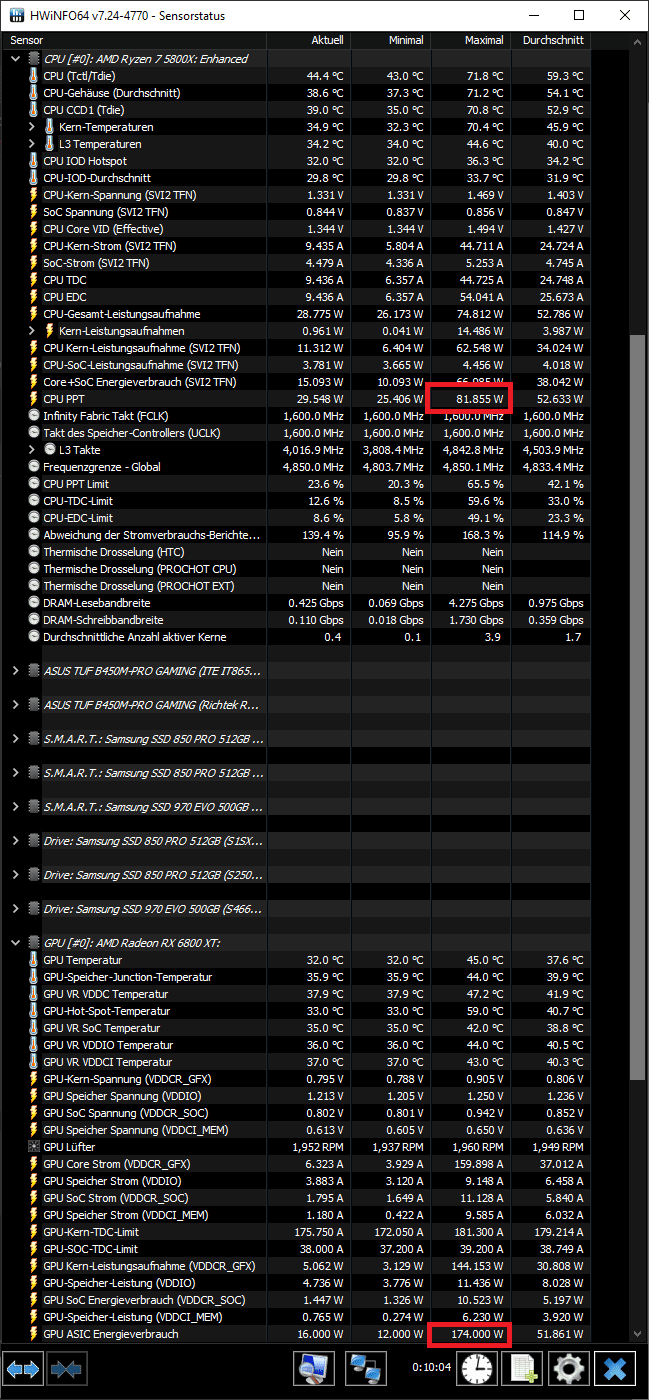Expand the ASUS TUF B450M-PRO GAMING (ITE IT865...) group
Viewport: 649px width, 1400px height.
pyautogui.click(x=15, y=671)
